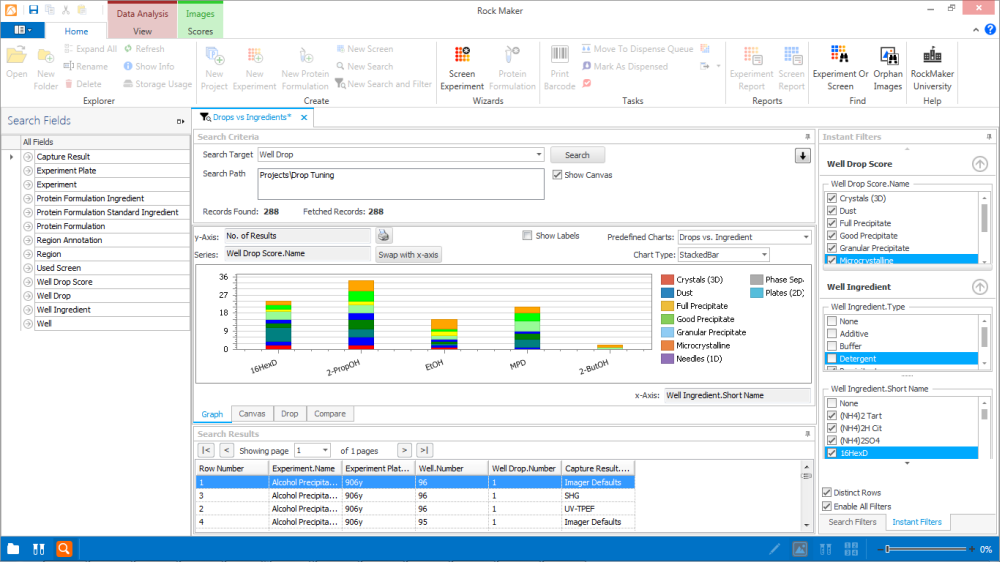Enable the Show Labels checkbox
The width and height of the screenshot is (1000, 562).
(x=527, y=235)
